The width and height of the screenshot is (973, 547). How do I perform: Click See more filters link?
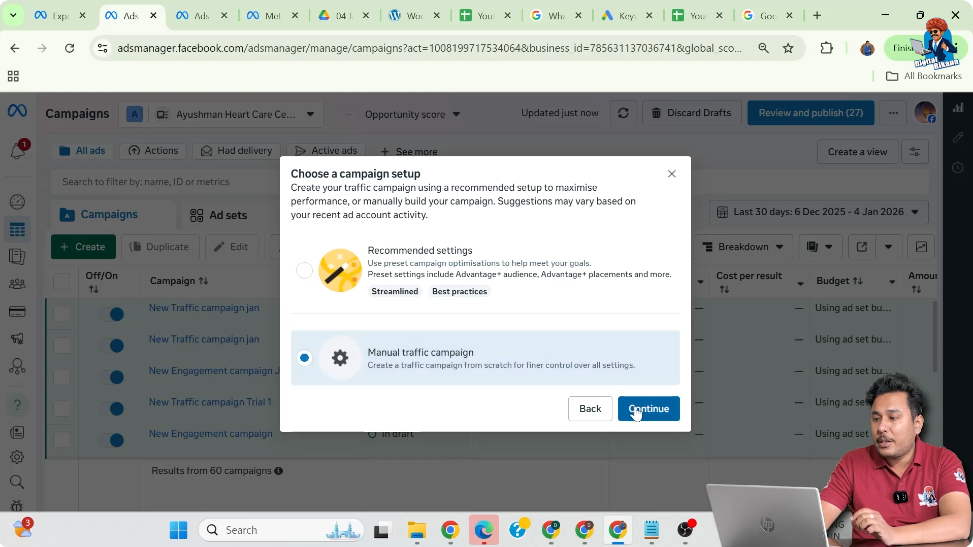point(409,151)
